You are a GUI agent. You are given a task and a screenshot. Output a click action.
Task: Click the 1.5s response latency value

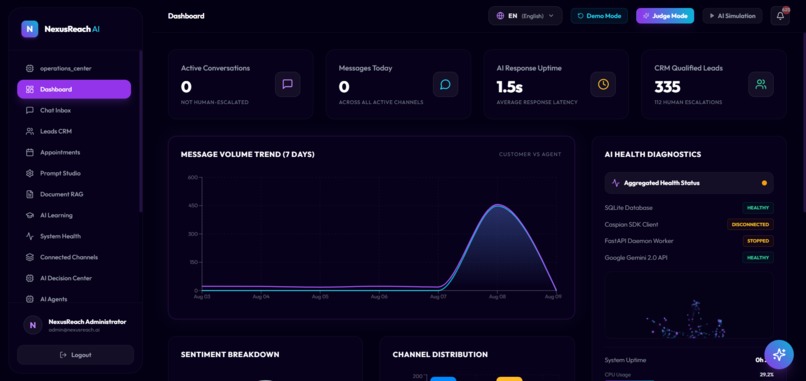tap(509, 87)
